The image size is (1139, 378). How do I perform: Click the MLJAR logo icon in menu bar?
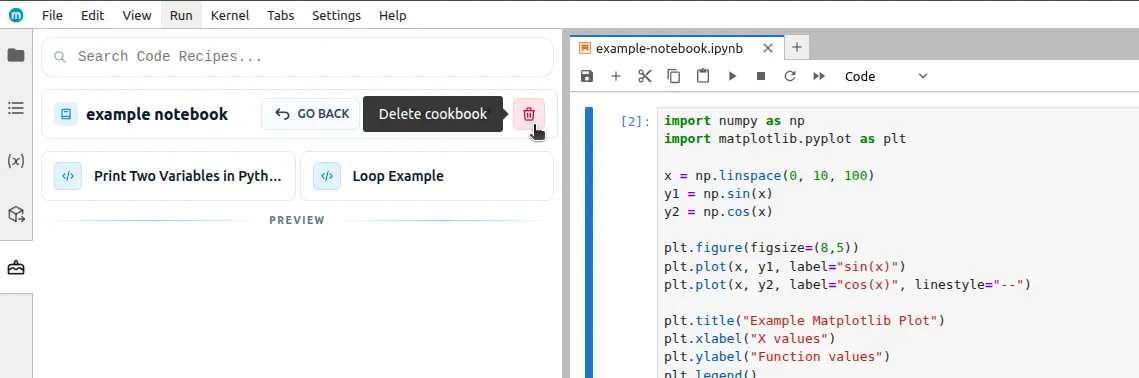click(x=15, y=15)
